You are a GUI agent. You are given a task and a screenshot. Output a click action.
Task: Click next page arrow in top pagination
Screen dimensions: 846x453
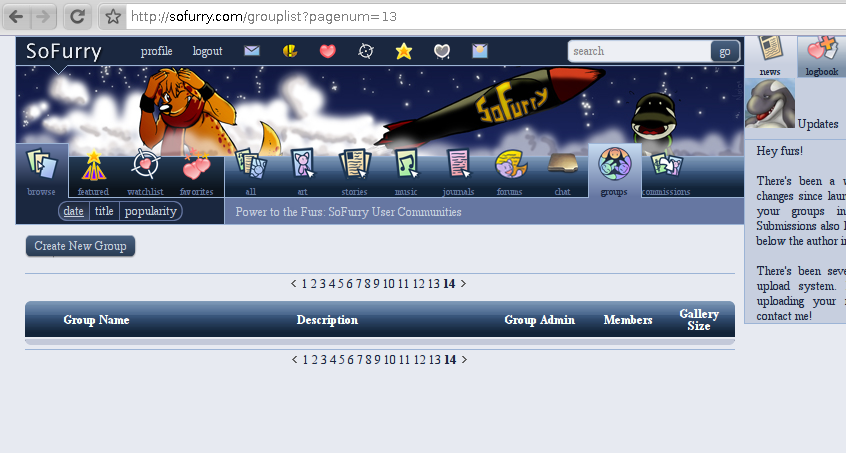pyautogui.click(x=463, y=284)
